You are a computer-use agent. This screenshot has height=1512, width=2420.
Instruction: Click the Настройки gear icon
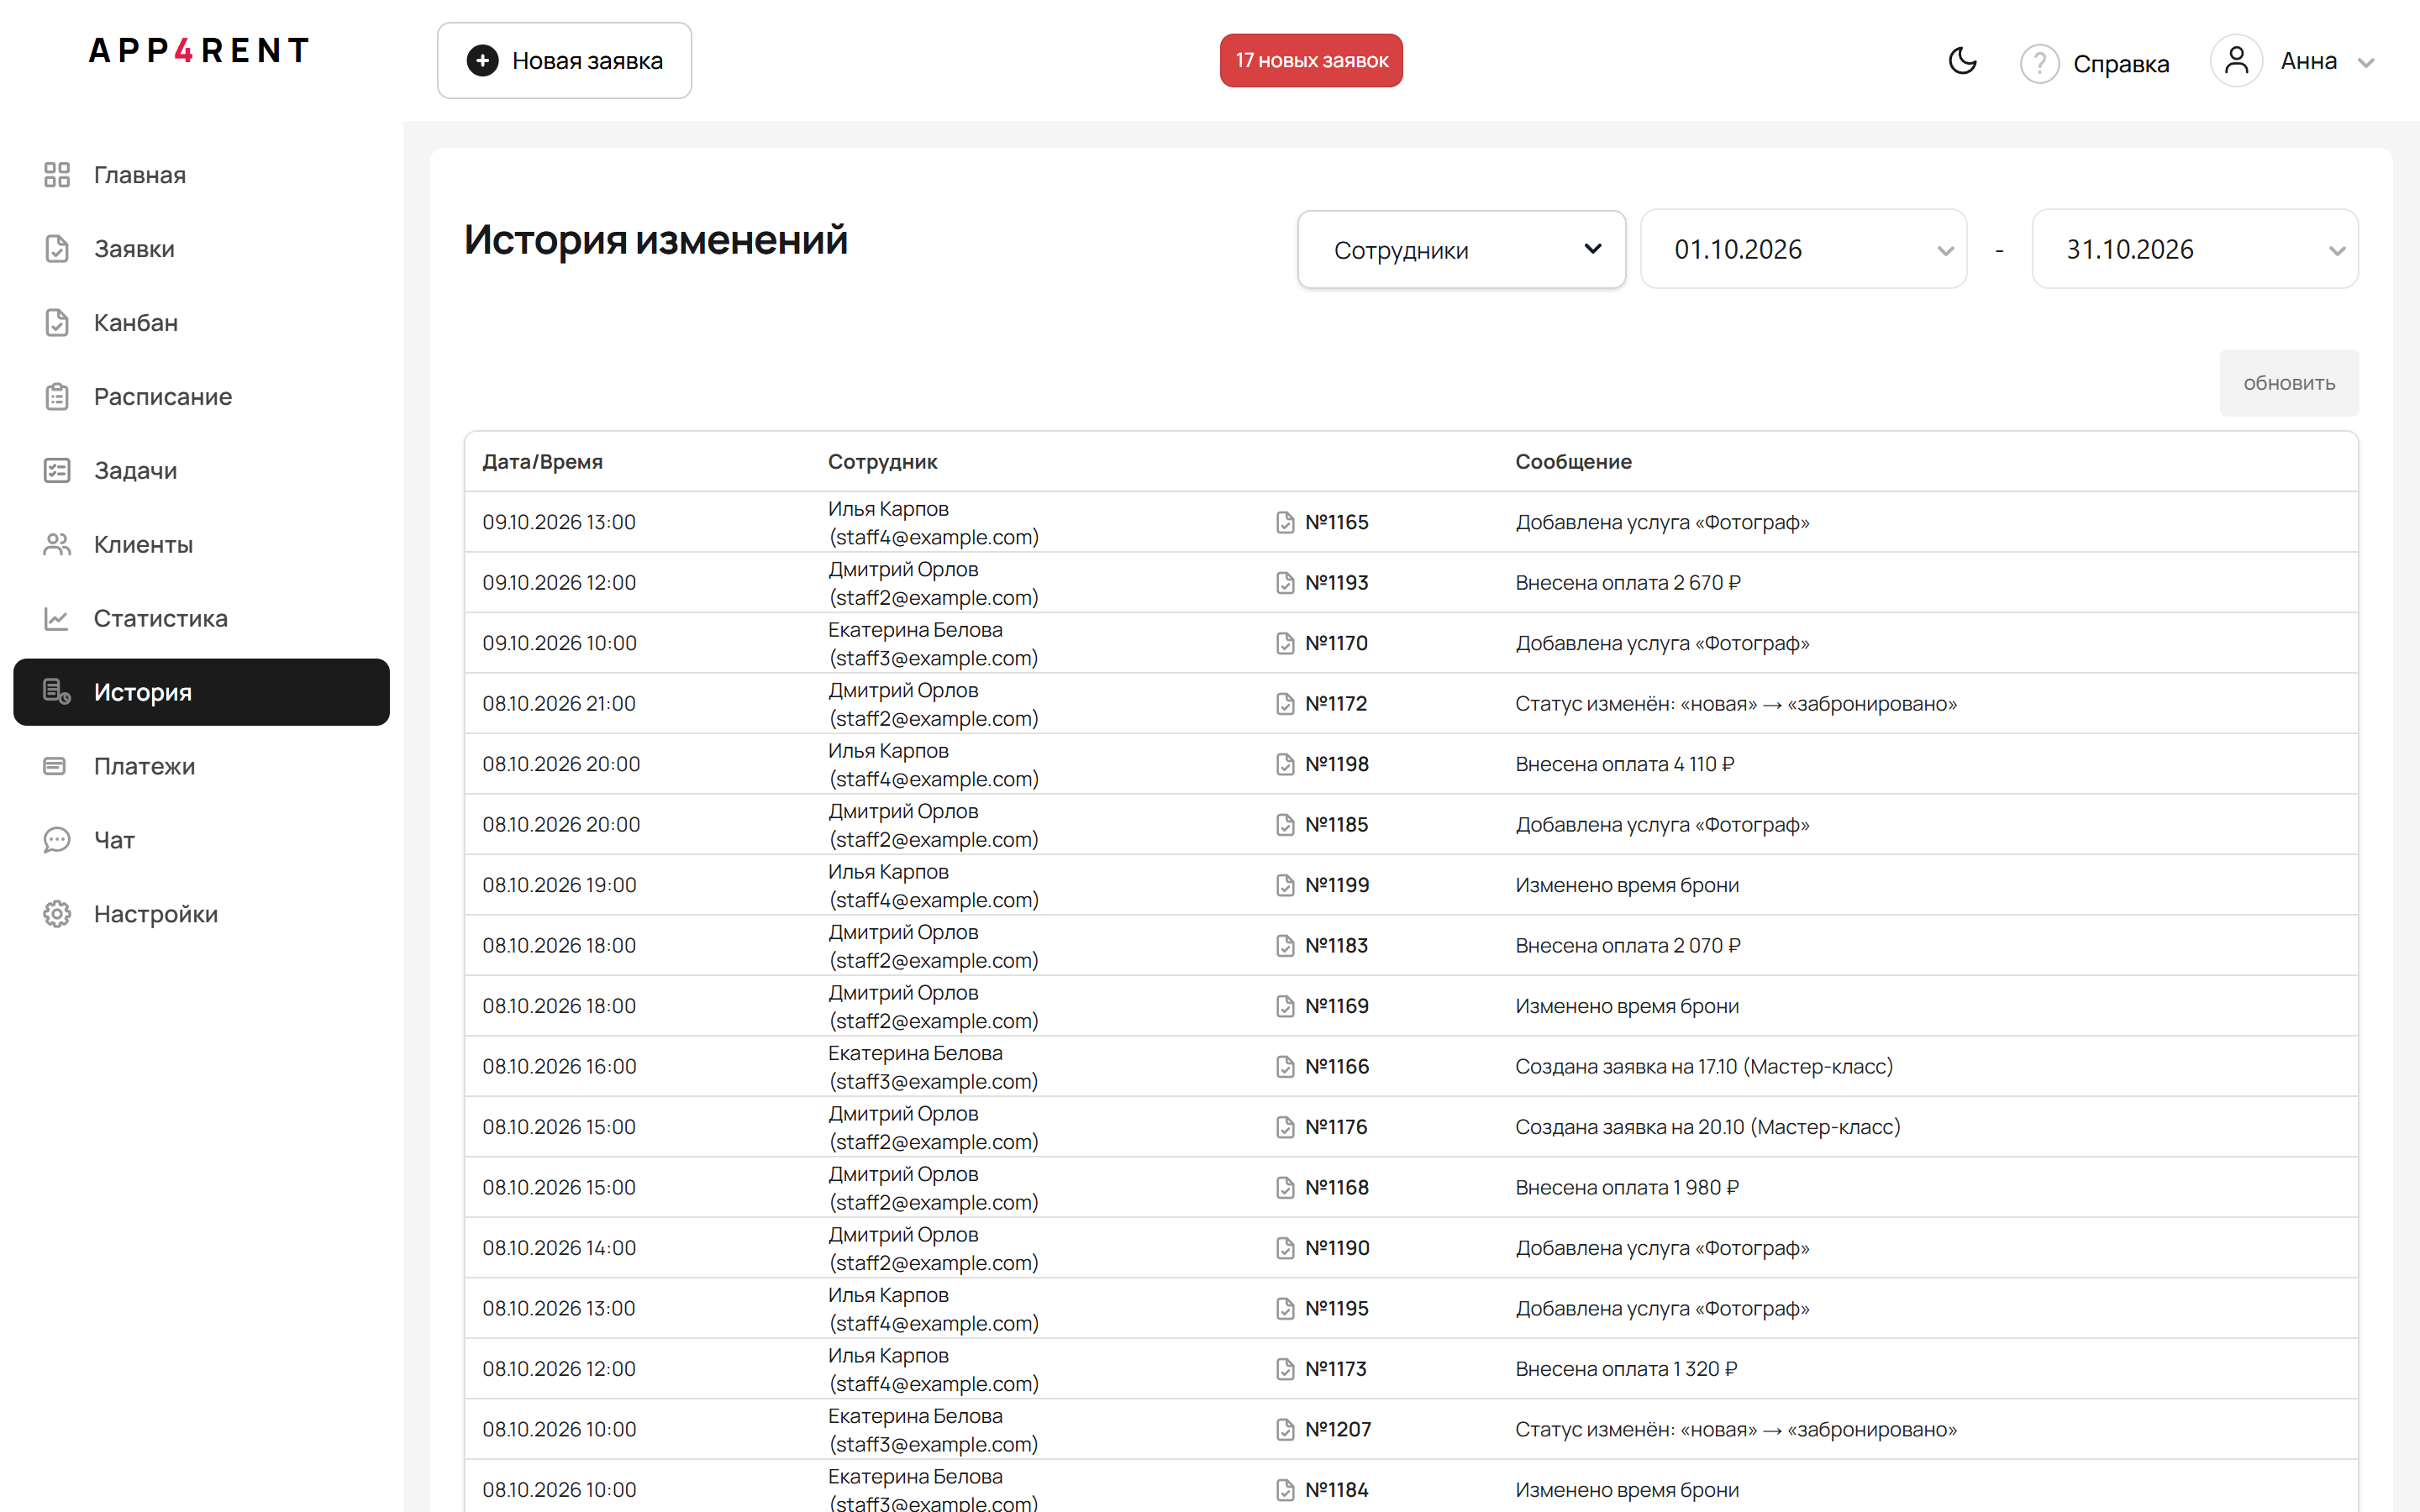pos(57,914)
